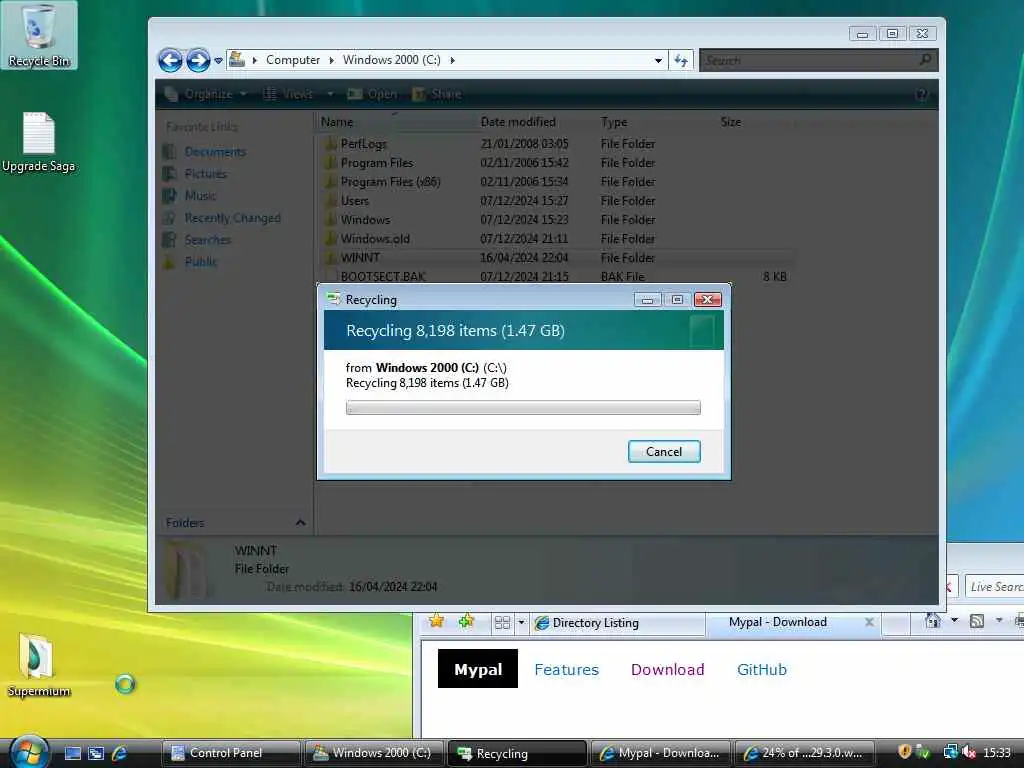Switch to Directory Listing tab in IE
1024x768 pixels.
click(x=616, y=622)
